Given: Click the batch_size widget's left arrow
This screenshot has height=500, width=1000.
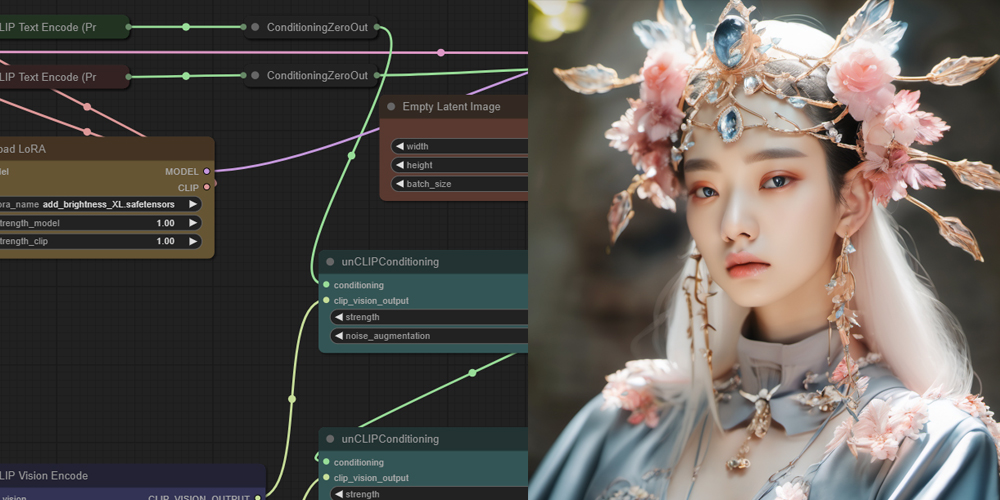Looking at the screenshot, I should [x=400, y=184].
